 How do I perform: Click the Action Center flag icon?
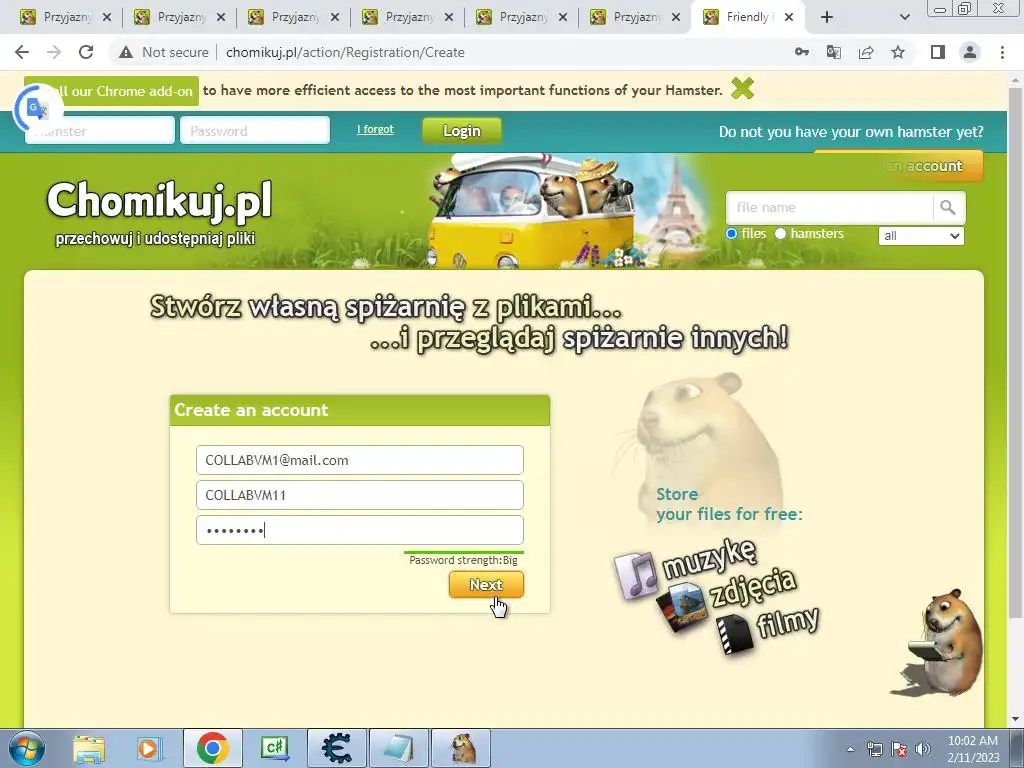tap(899, 749)
